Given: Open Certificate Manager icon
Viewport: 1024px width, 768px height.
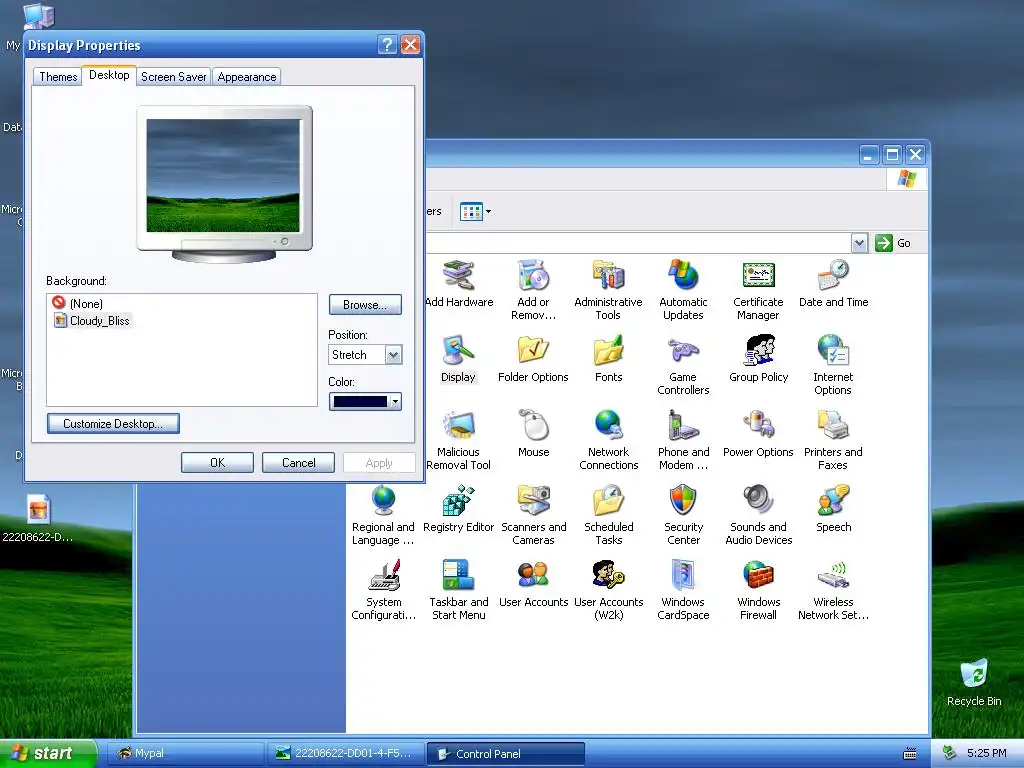Looking at the screenshot, I should (758, 276).
